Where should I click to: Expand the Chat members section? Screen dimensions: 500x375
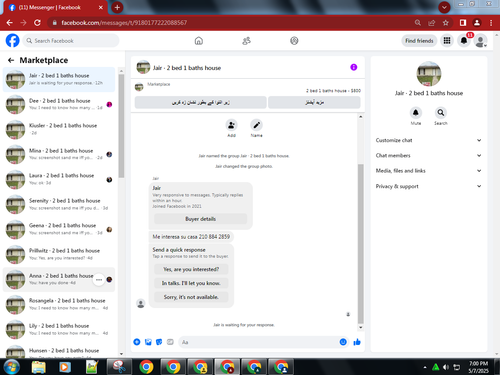click(429, 156)
